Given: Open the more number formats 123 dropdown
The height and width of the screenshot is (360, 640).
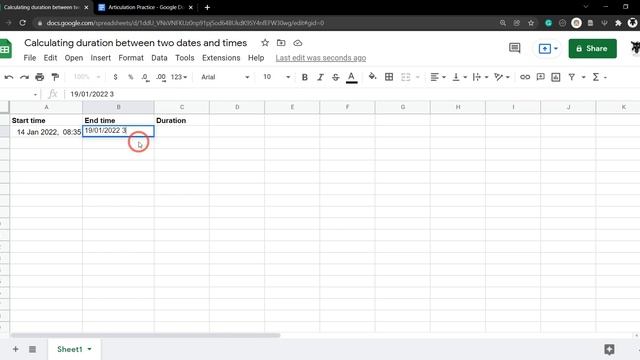Looking at the screenshot, I should point(179,77).
